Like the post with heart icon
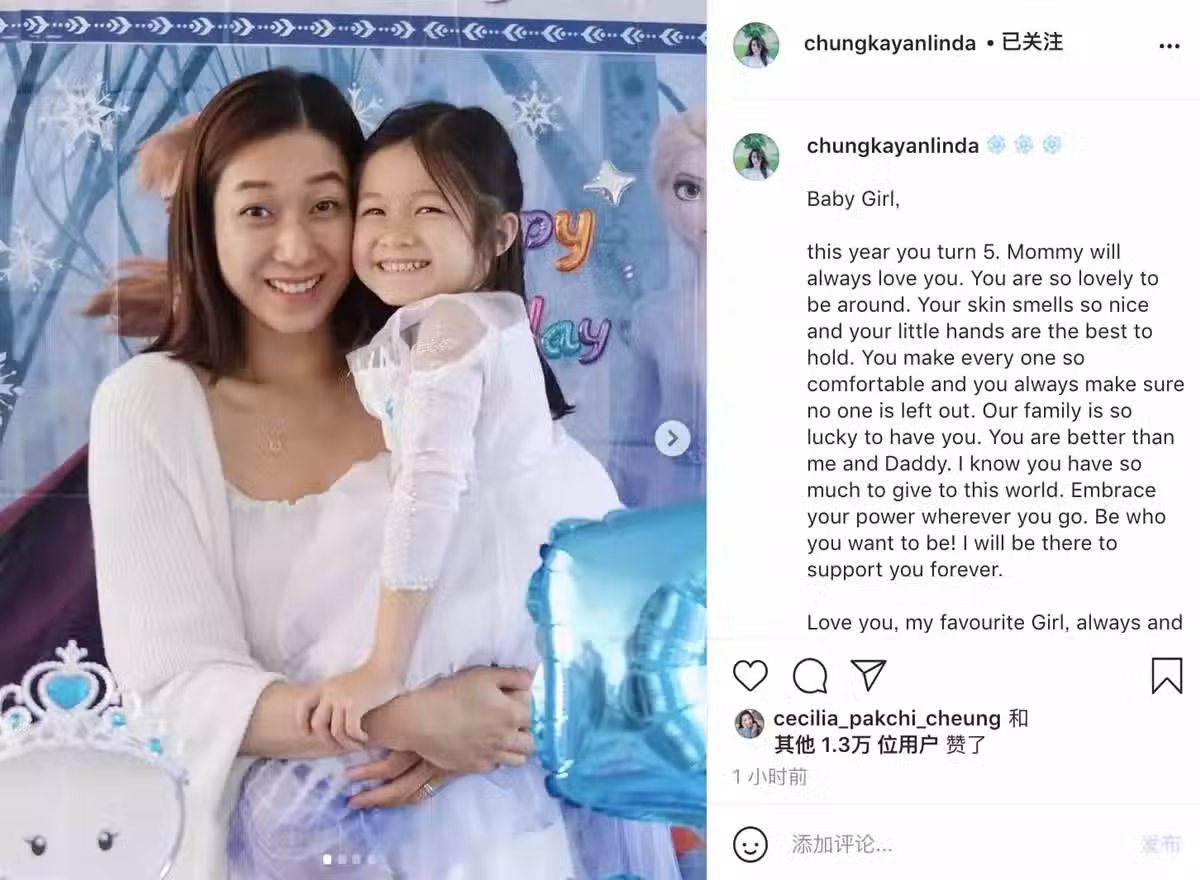Screen dimensions: 1200x880 [750, 676]
